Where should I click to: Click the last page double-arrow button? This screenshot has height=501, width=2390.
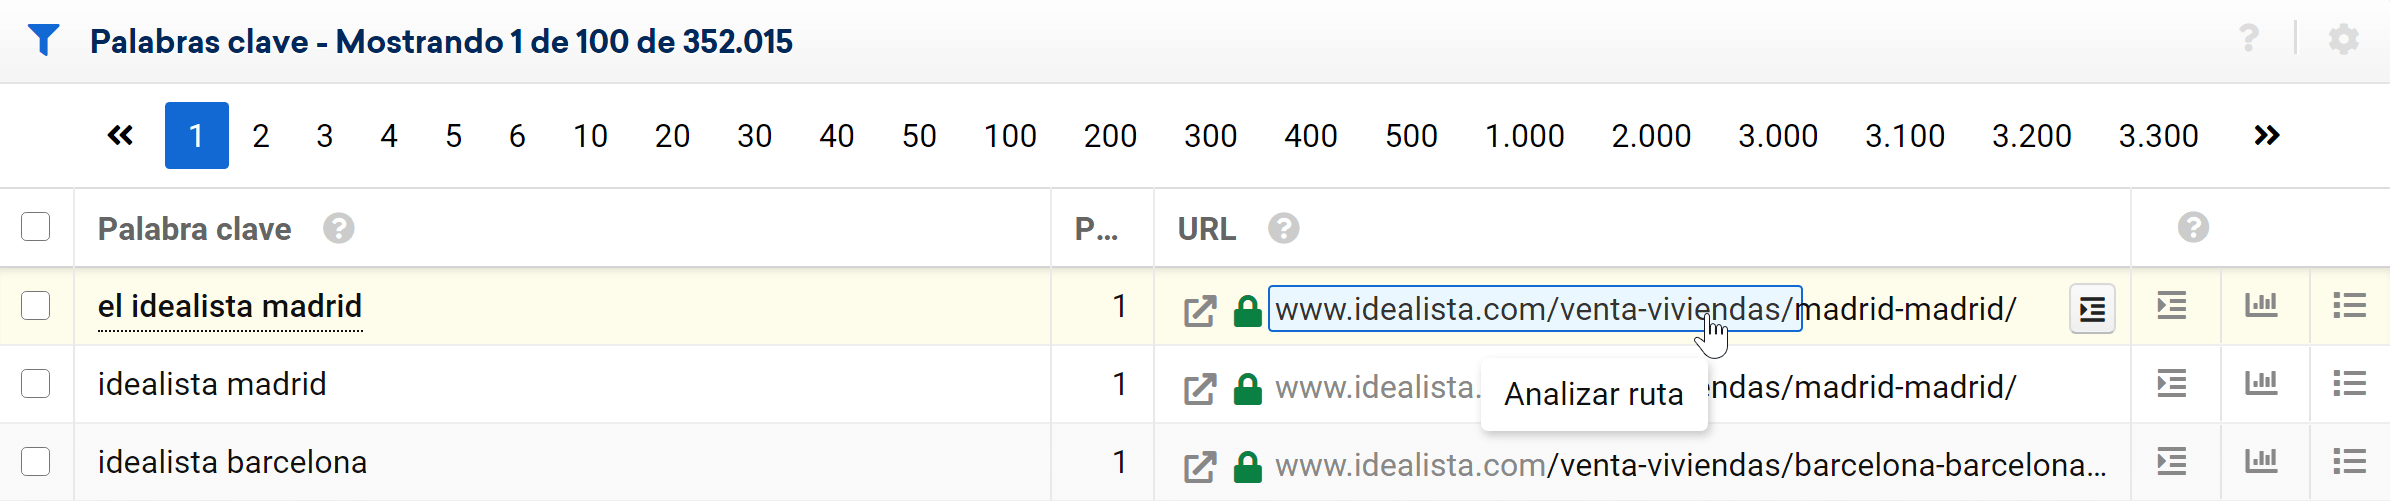click(x=2266, y=136)
